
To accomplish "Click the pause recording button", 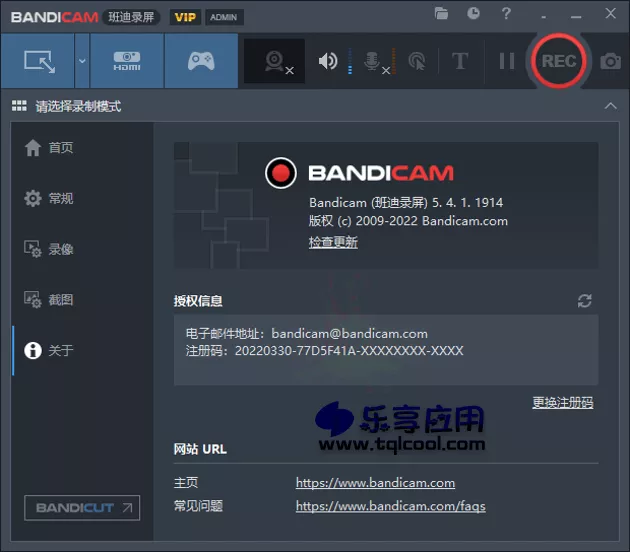I will click(x=507, y=61).
